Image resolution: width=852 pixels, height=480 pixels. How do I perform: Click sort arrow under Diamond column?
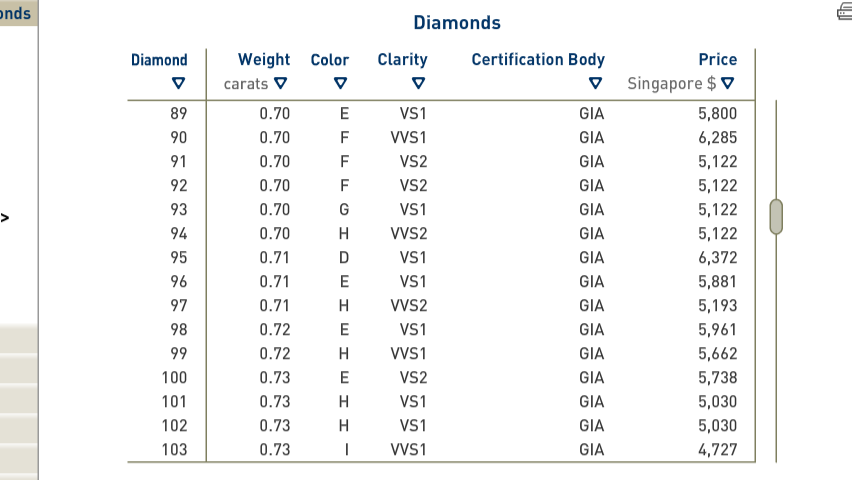coord(178,84)
